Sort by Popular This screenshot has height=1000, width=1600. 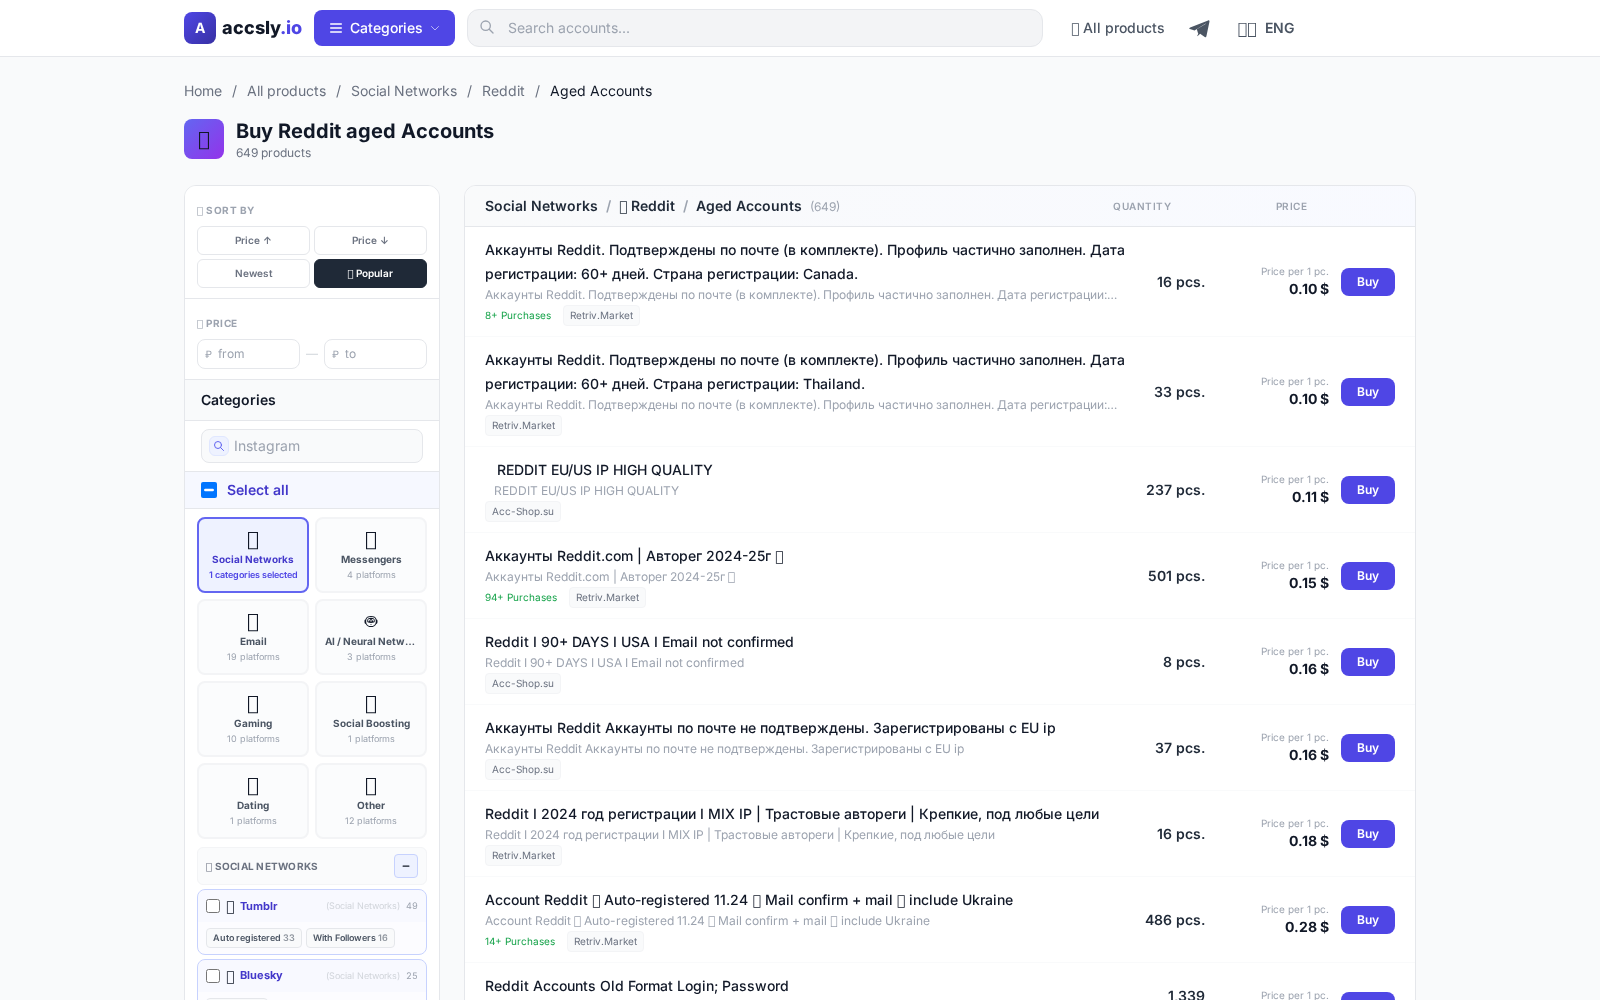(x=370, y=273)
